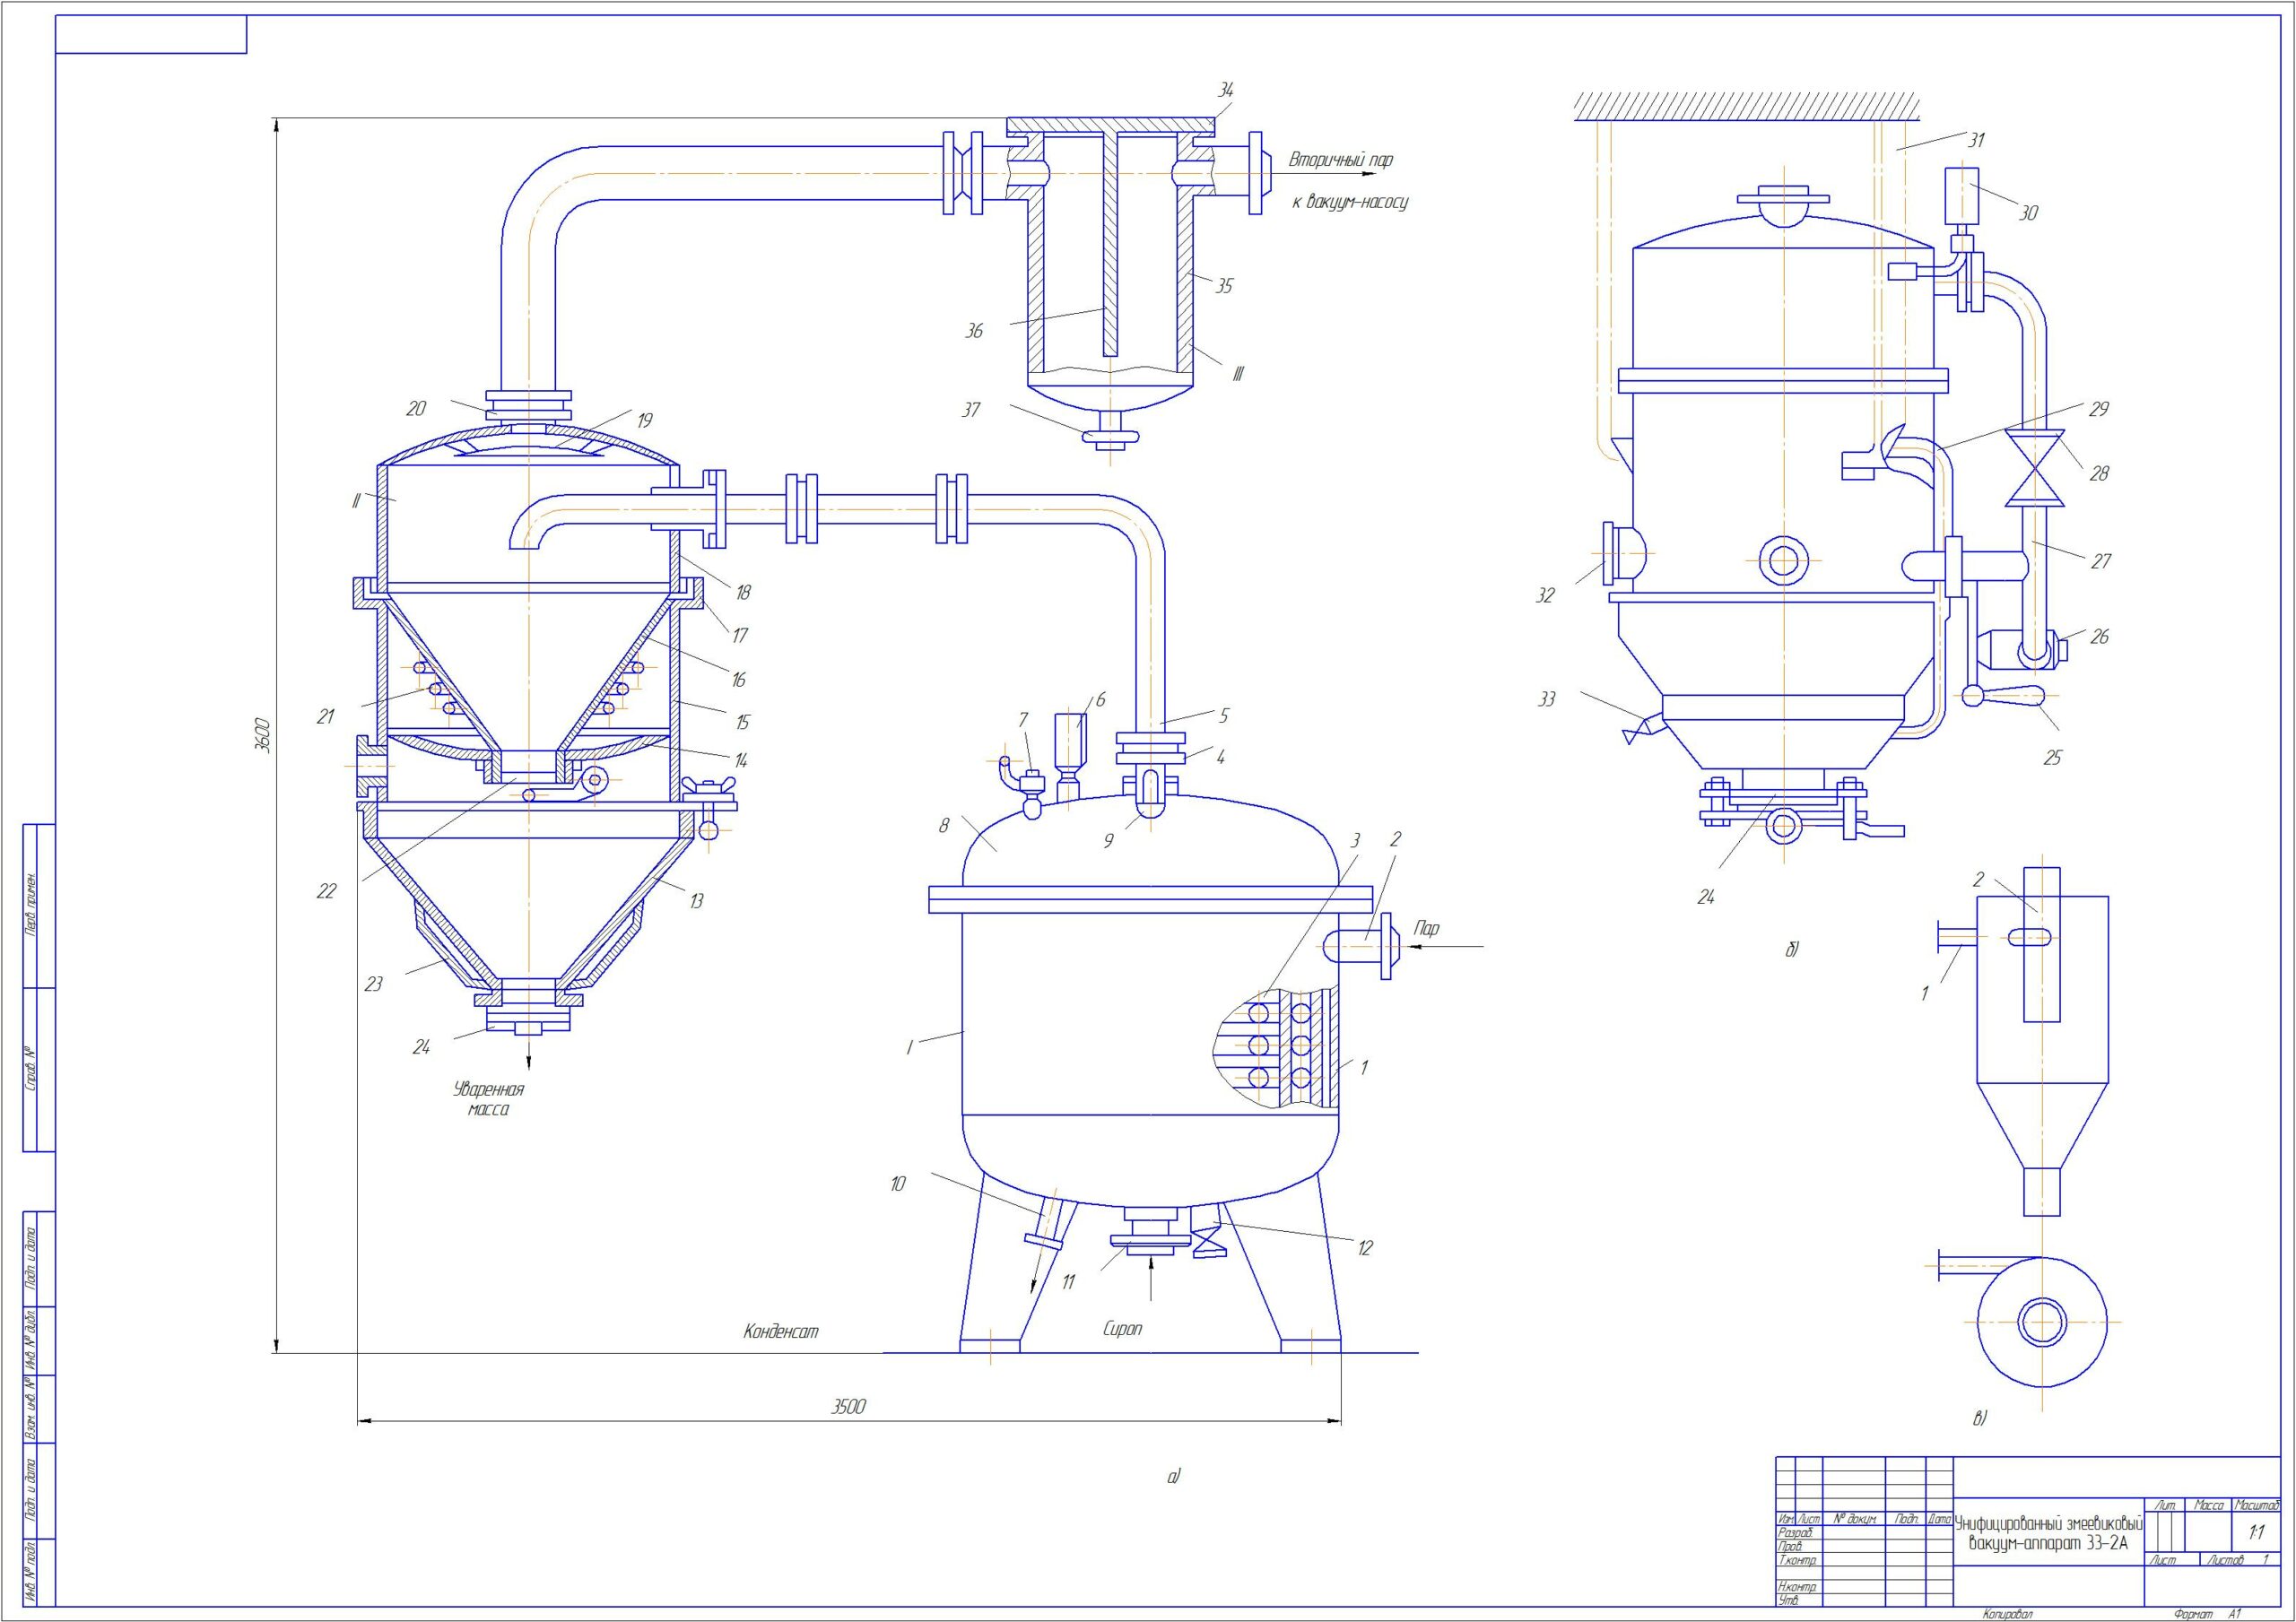Click the 'Вторичный пар' label near outlet
This screenshot has width=2296, height=1622.
1340,160
